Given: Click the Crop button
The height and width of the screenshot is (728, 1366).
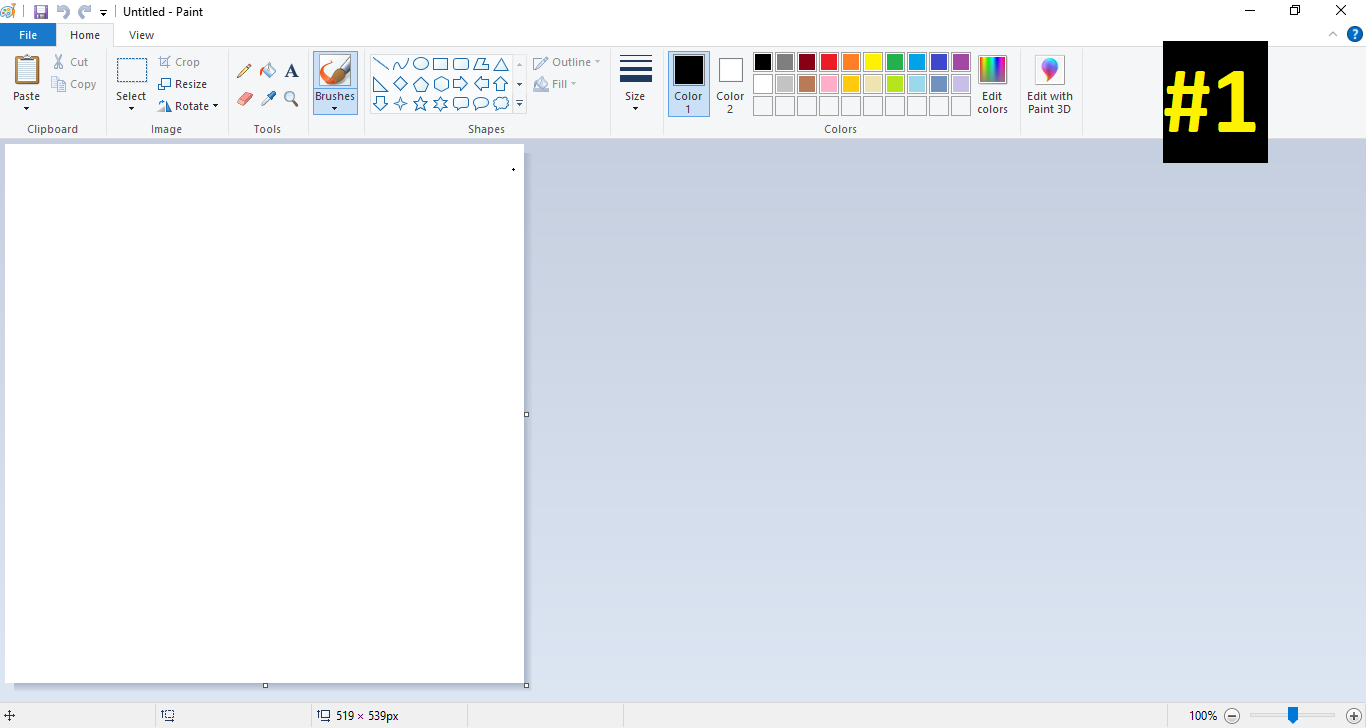Looking at the screenshot, I should coord(179,62).
